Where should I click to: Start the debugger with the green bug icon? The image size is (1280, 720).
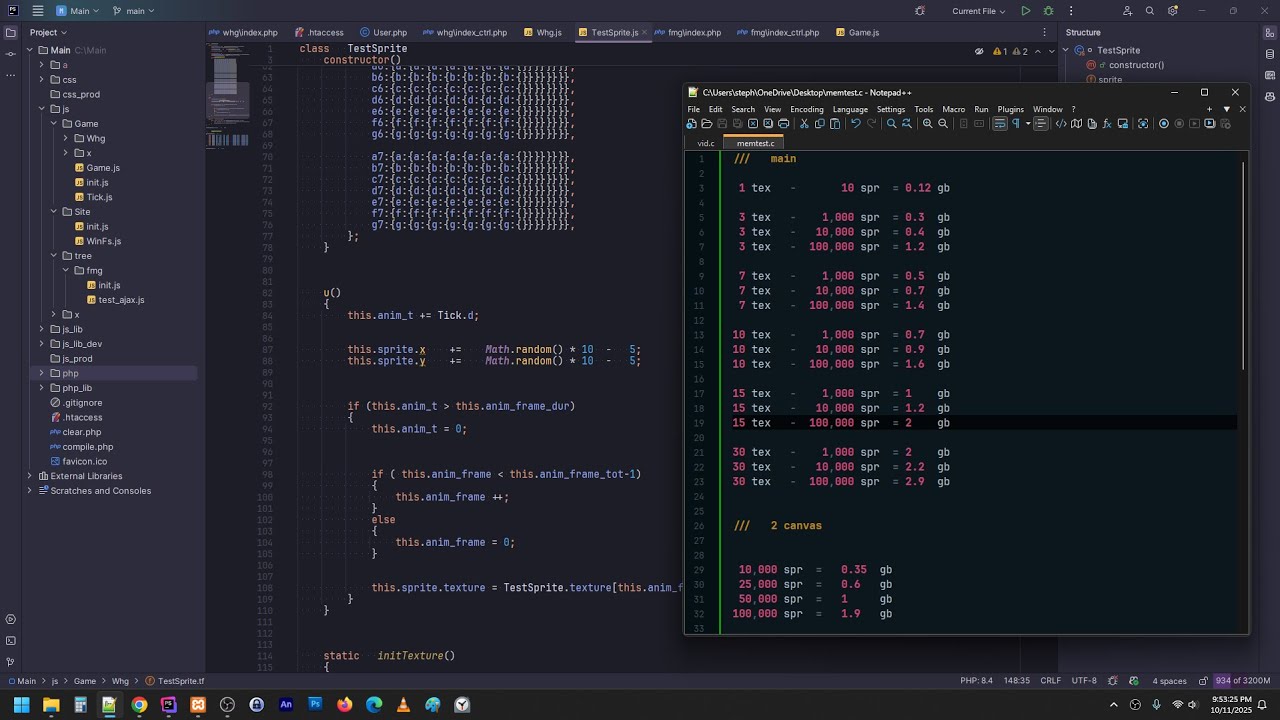click(1048, 11)
